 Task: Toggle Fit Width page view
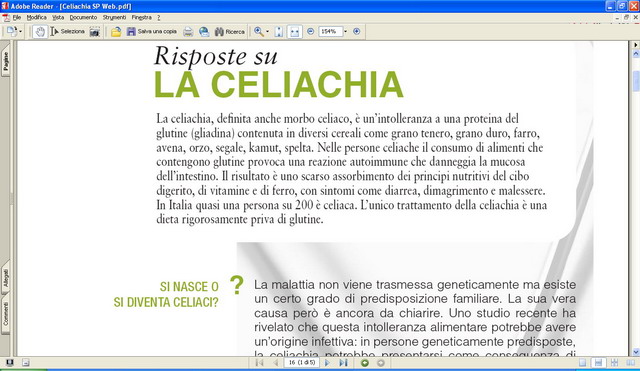[294, 32]
